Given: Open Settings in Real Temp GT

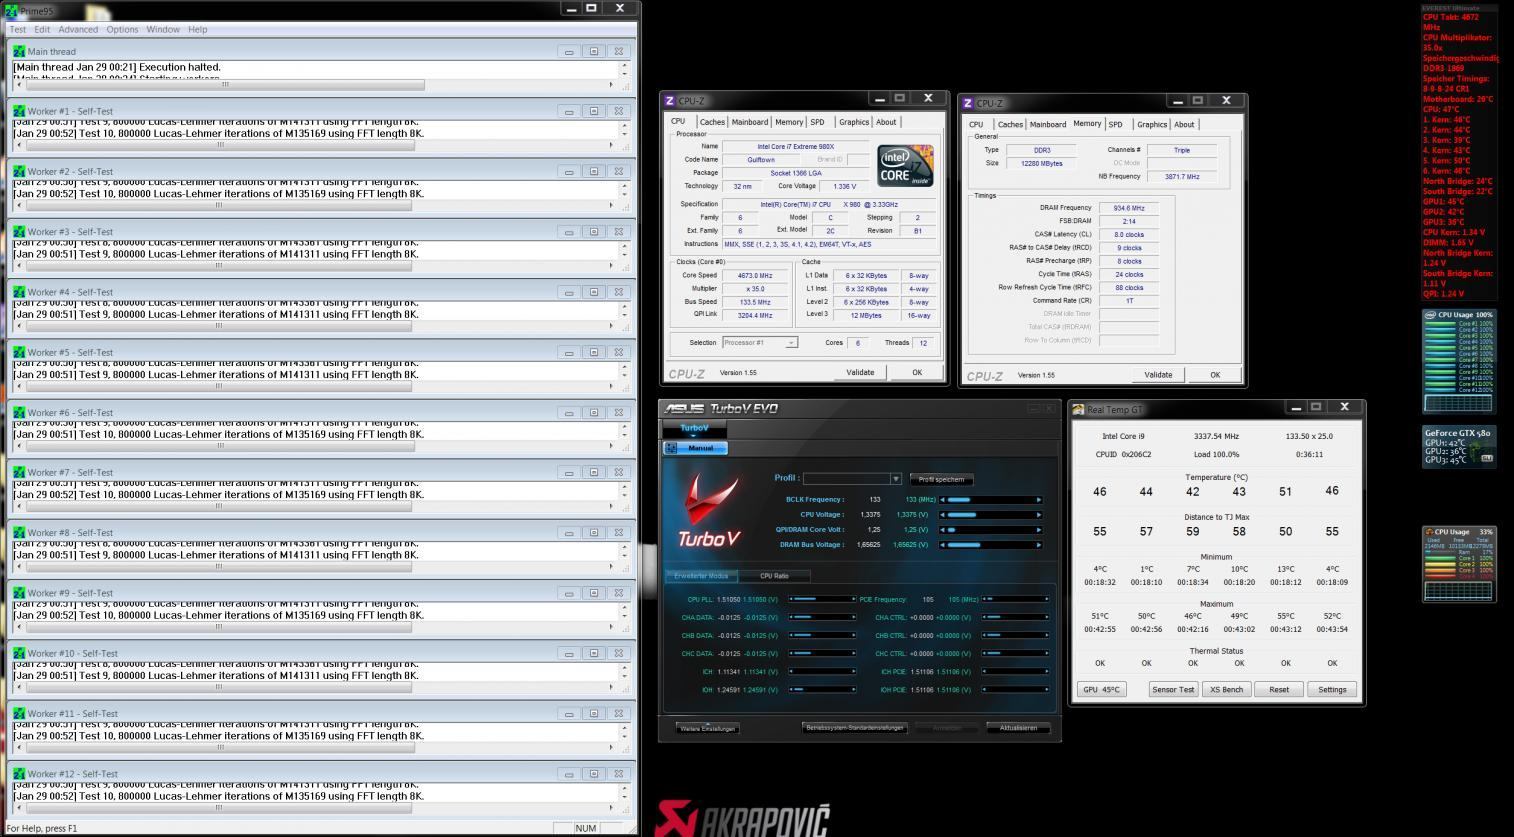Looking at the screenshot, I should point(1332,689).
